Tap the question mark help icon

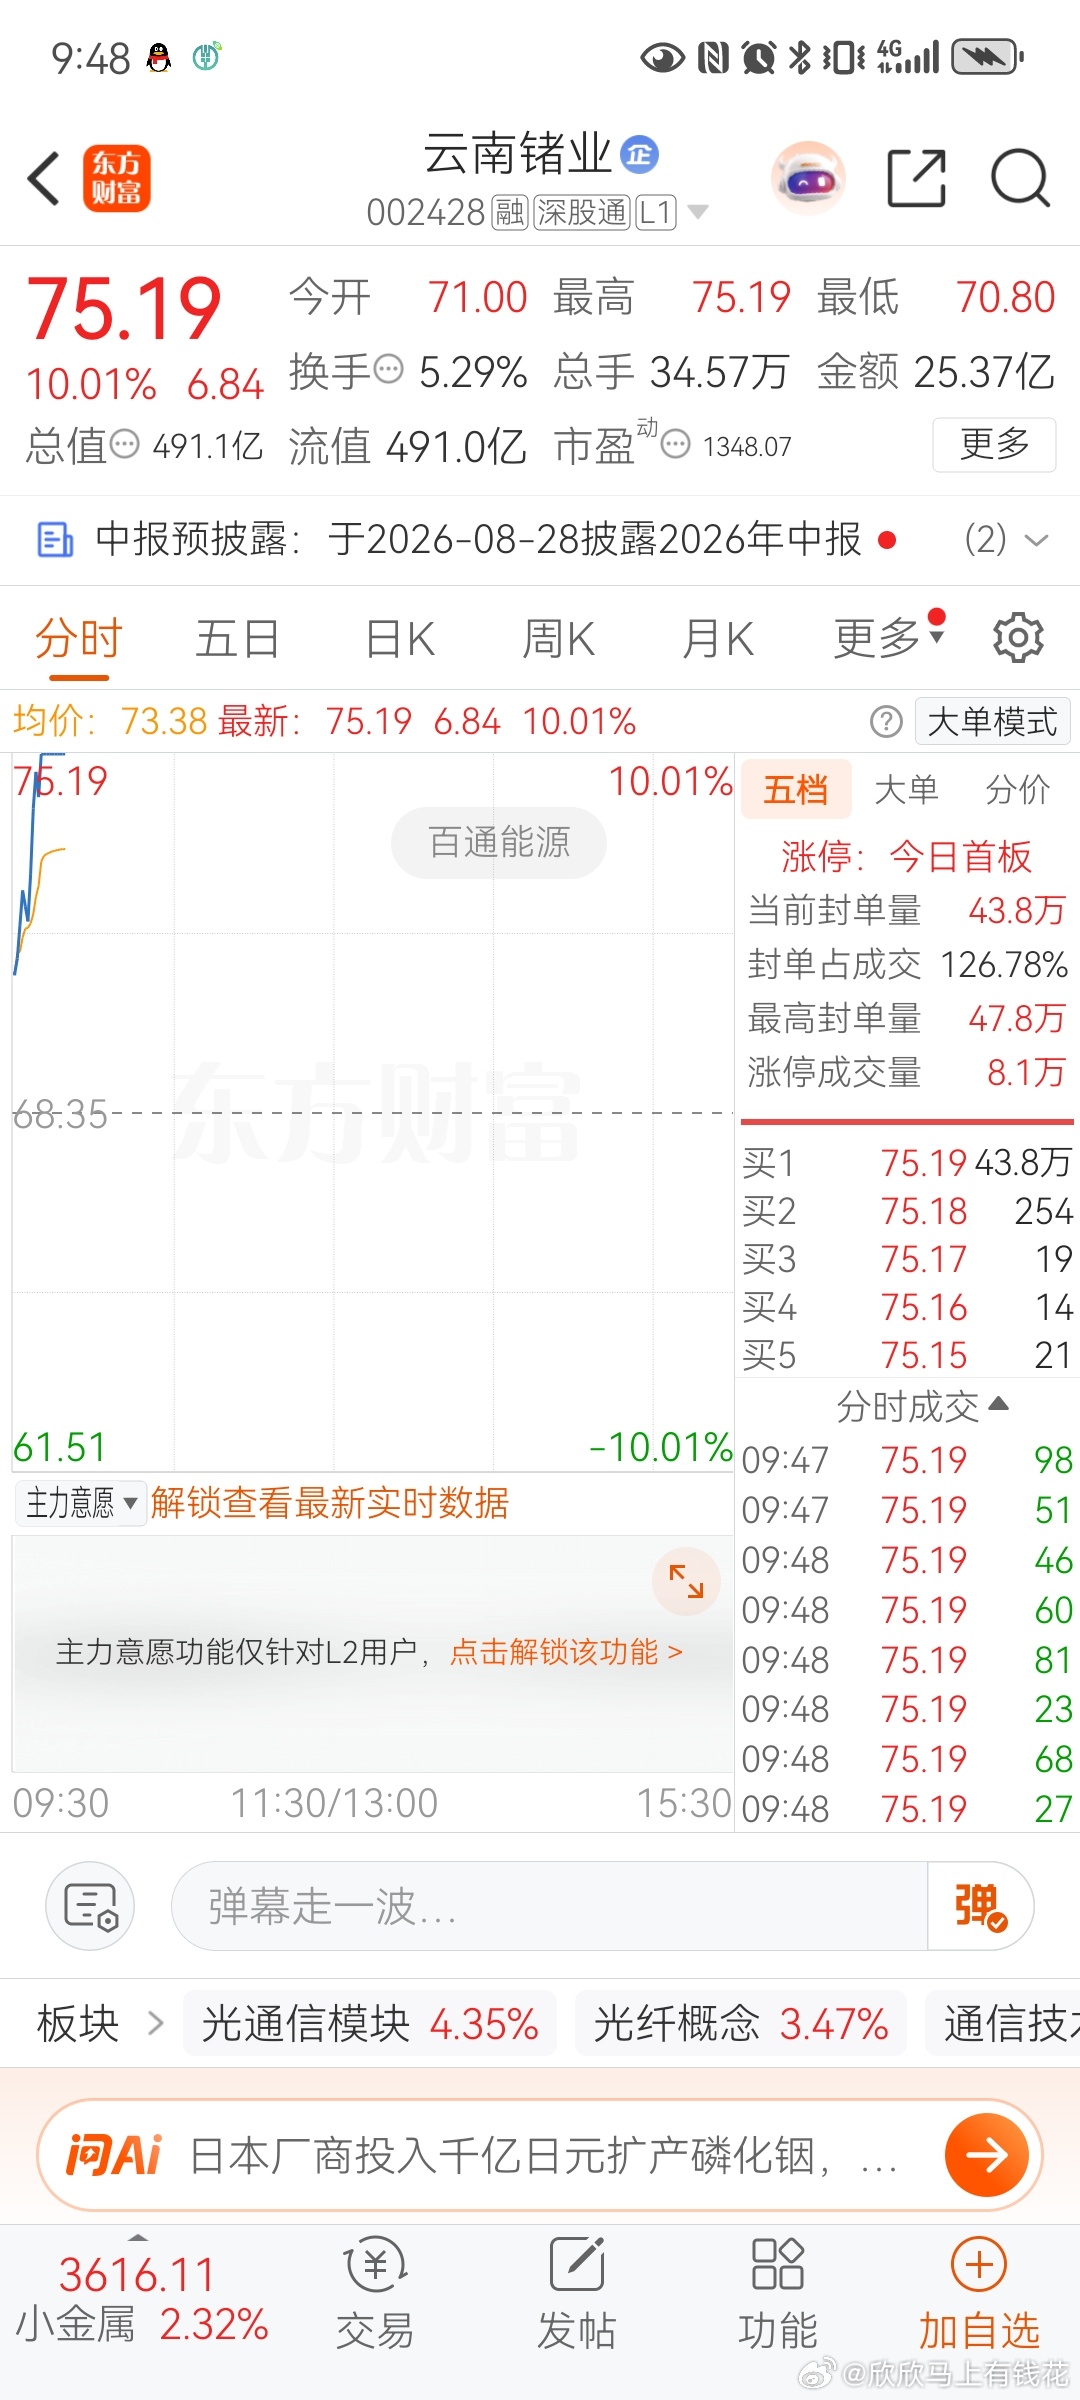(886, 721)
